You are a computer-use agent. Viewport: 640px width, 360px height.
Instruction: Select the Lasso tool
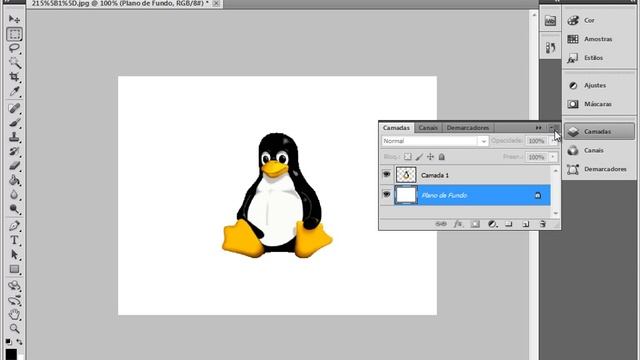(14, 48)
